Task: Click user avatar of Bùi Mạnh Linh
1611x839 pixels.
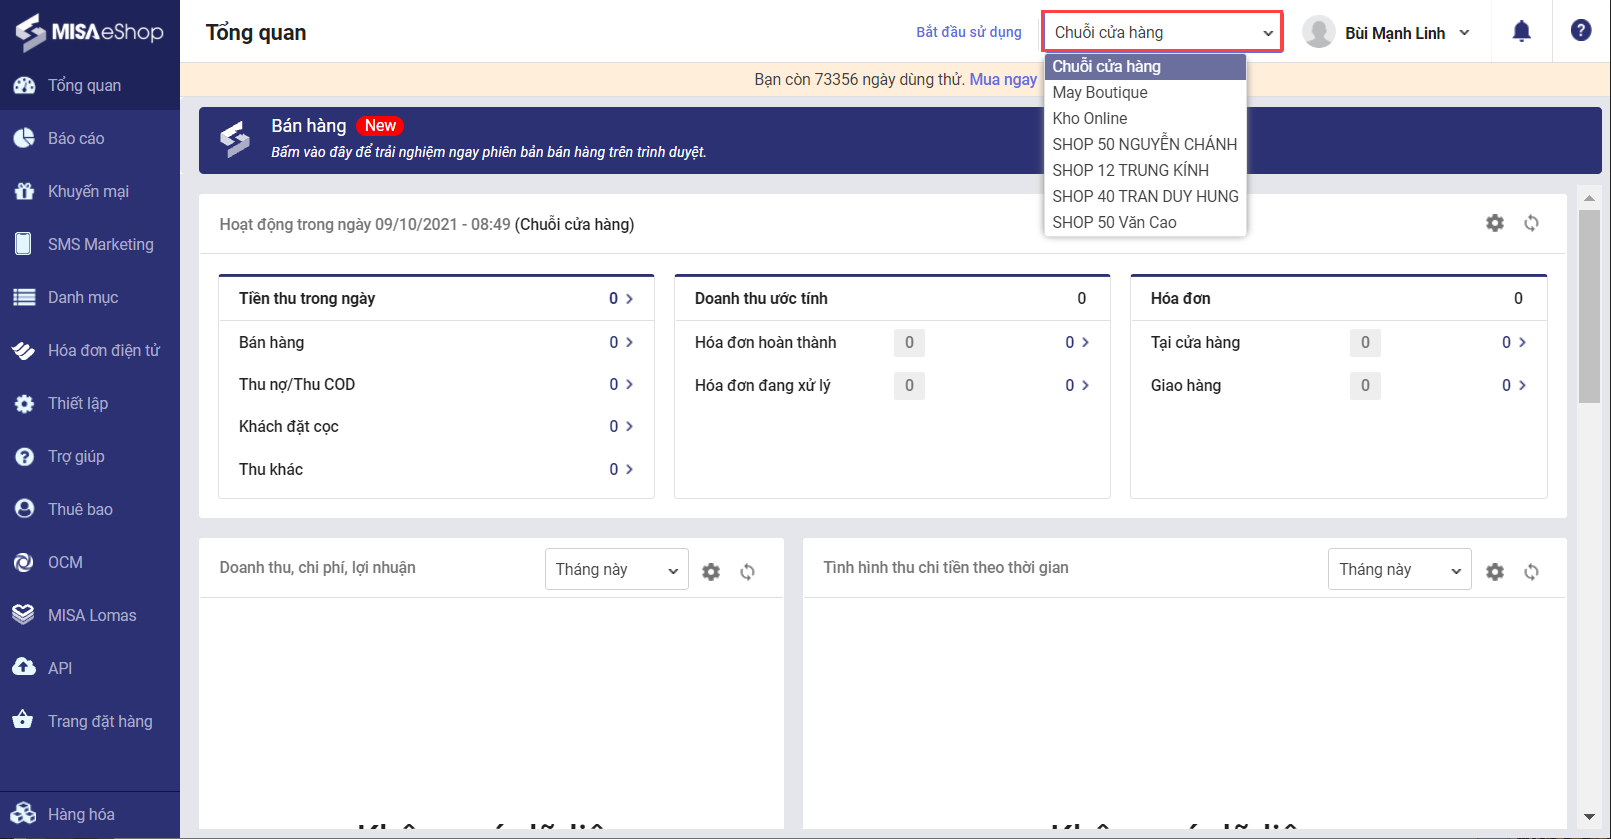Action: pyautogui.click(x=1319, y=32)
